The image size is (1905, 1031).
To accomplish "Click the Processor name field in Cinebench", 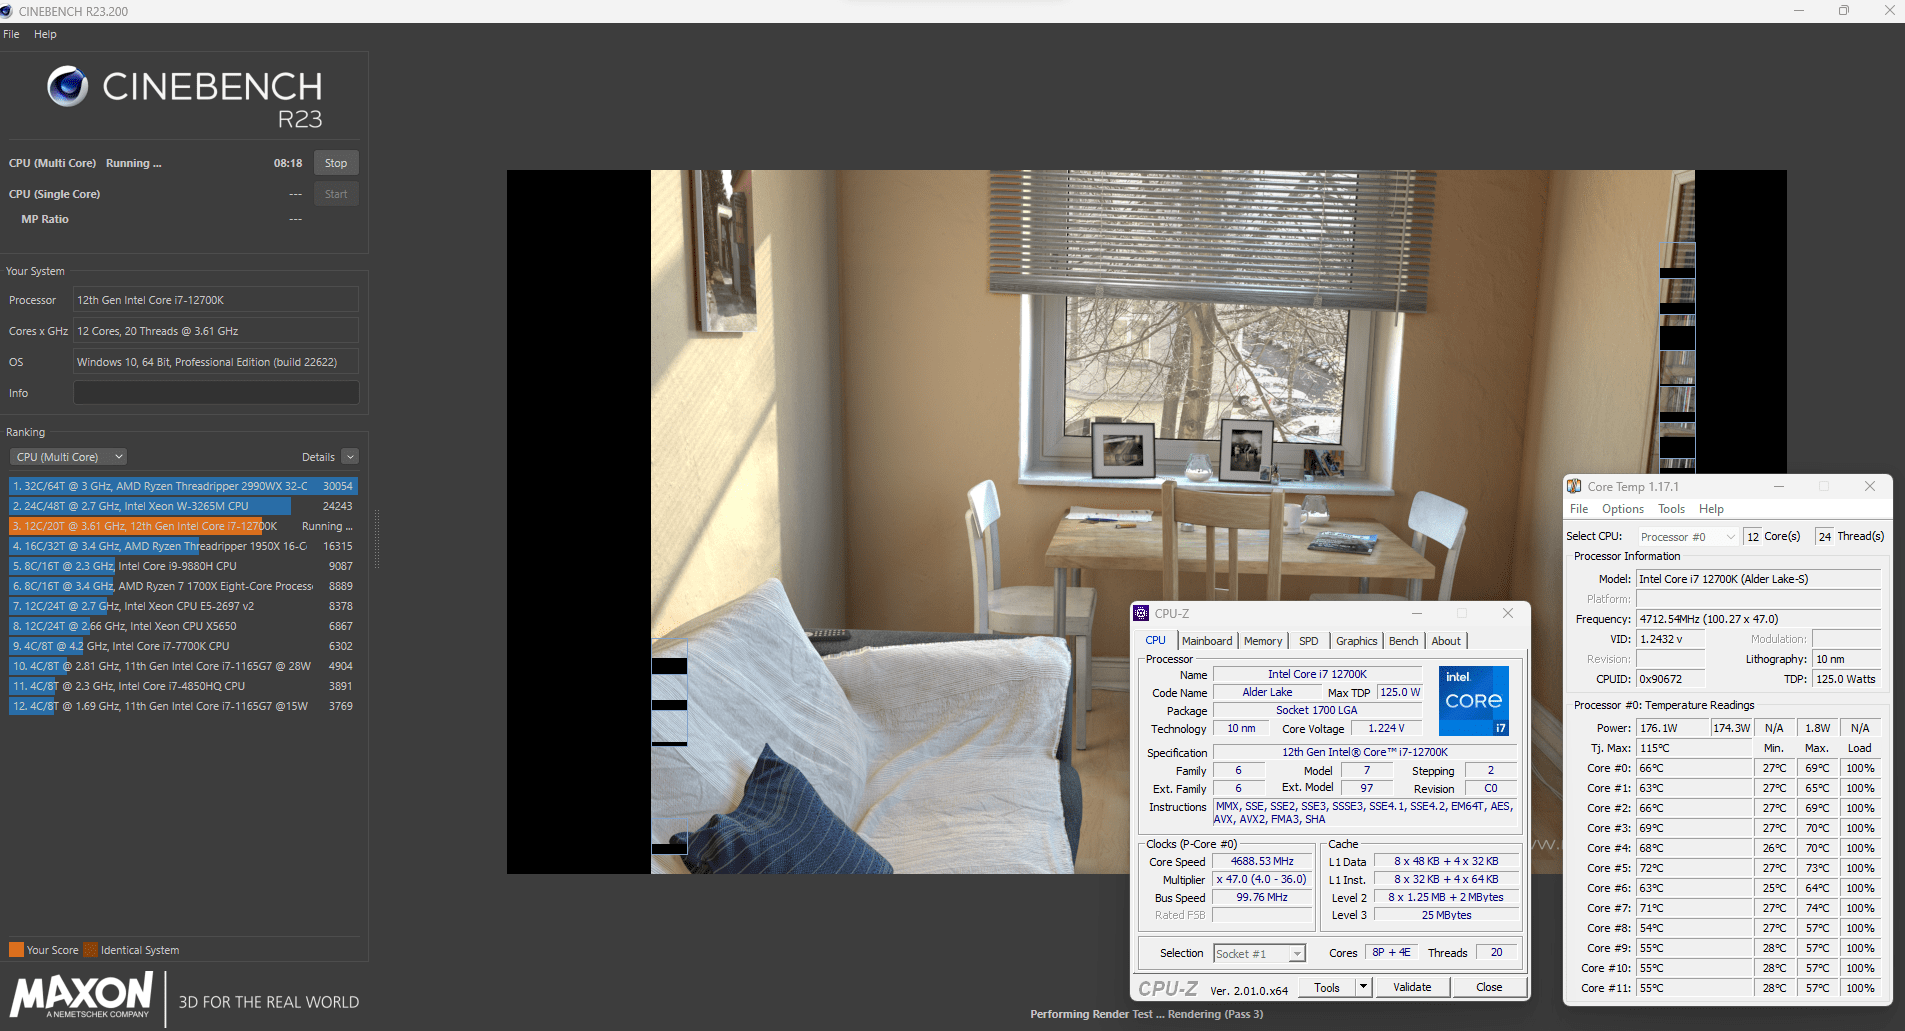I will pyautogui.click(x=216, y=300).
